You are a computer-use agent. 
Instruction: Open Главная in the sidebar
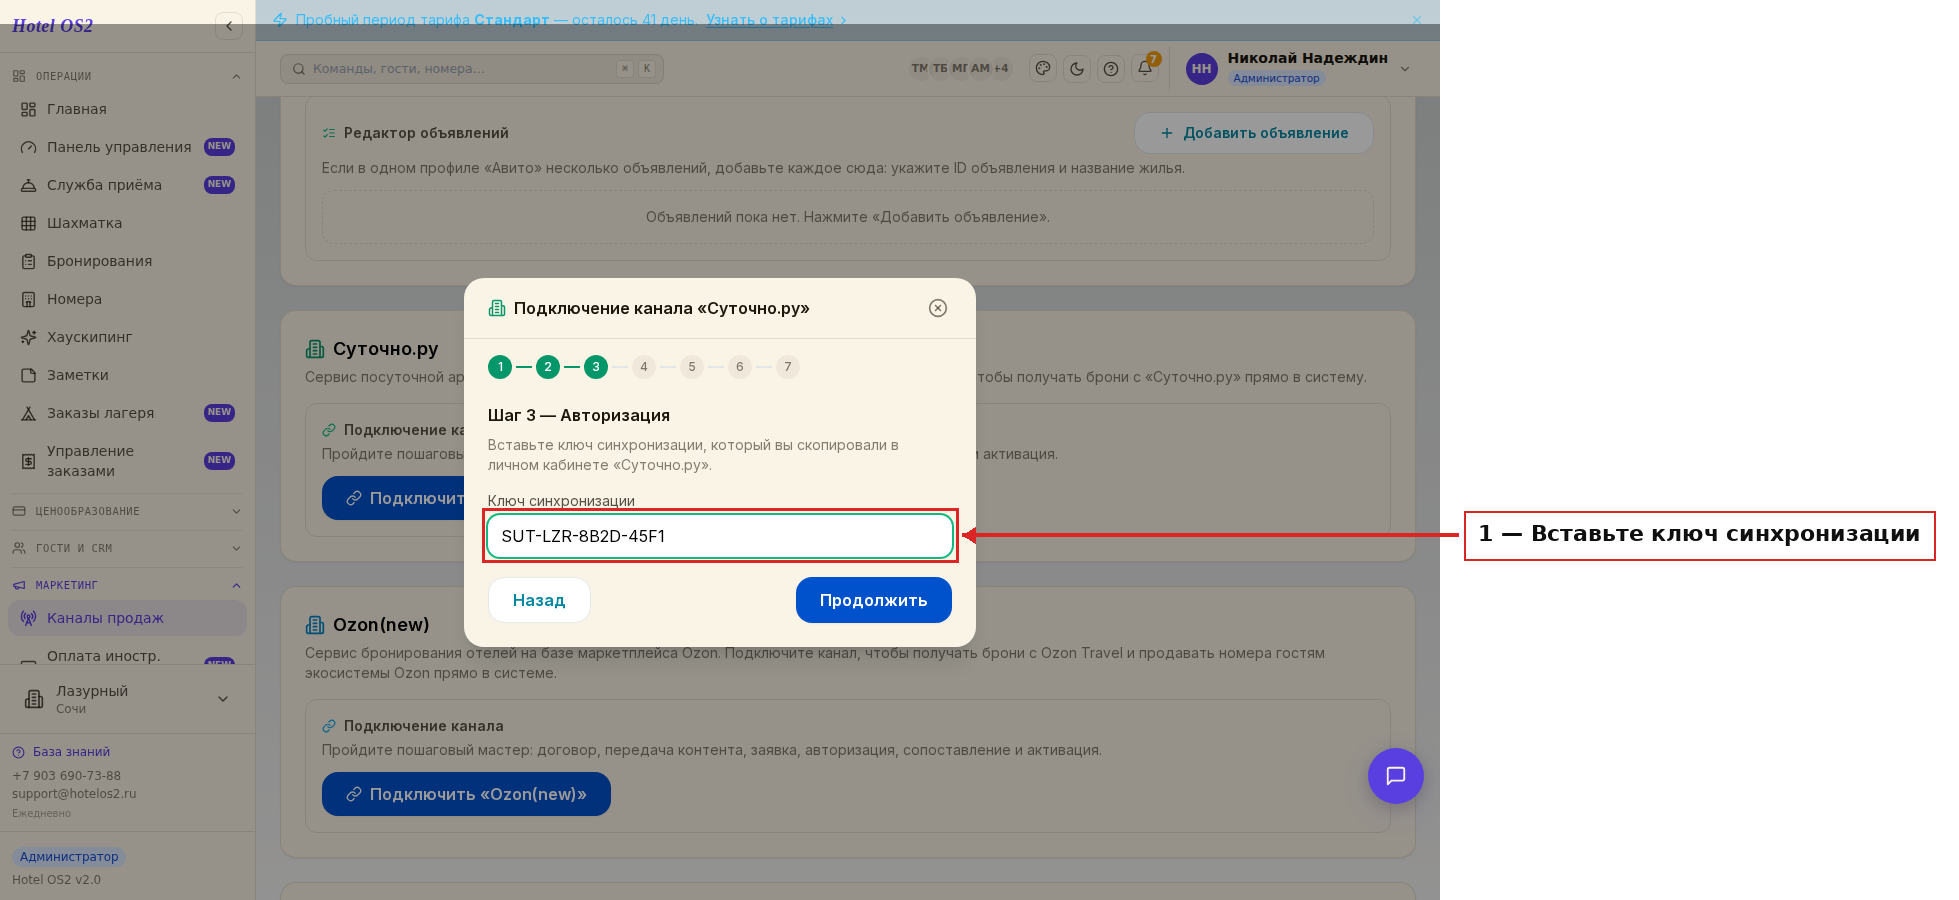(127, 109)
